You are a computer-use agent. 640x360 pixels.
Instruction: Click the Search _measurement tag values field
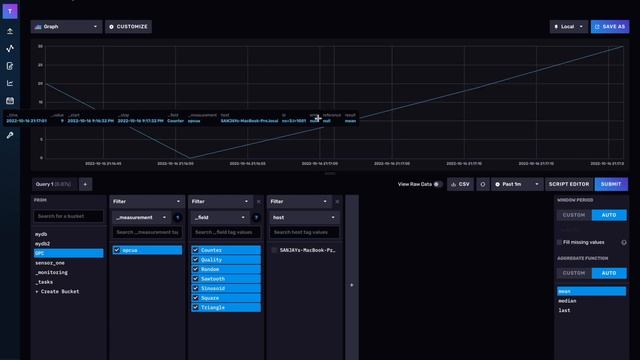pyautogui.click(x=147, y=232)
